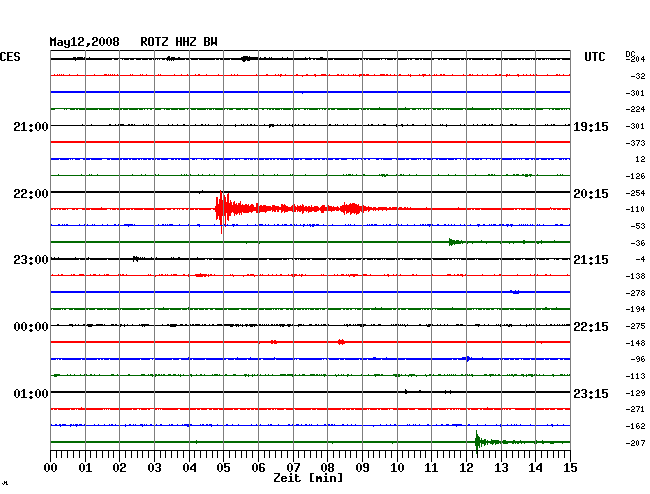This screenshot has width=650, height=494.
Task: Select the DC offset value -373
Action: point(635,143)
